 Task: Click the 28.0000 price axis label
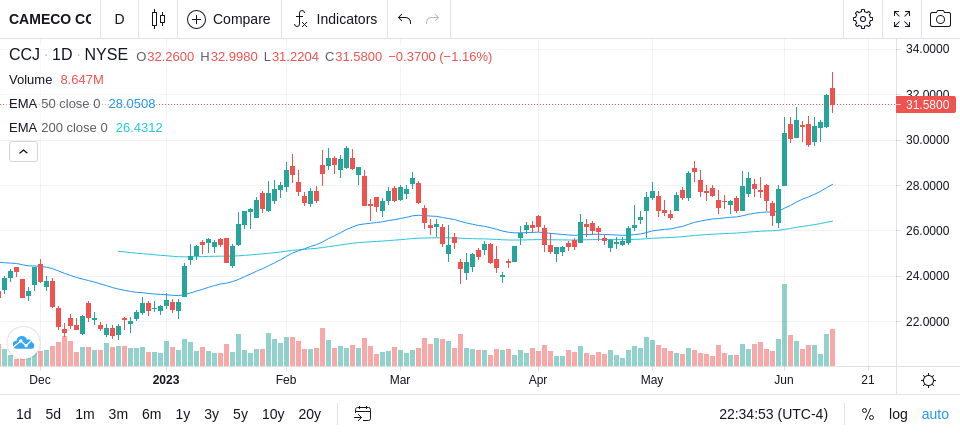(928, 186)
